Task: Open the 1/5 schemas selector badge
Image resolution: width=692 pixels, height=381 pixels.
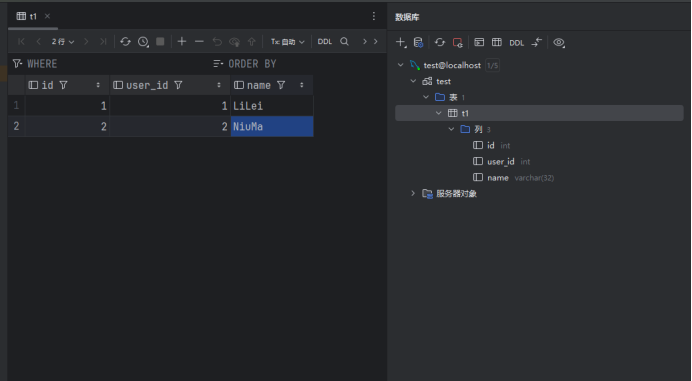Action: click(493, 65)
